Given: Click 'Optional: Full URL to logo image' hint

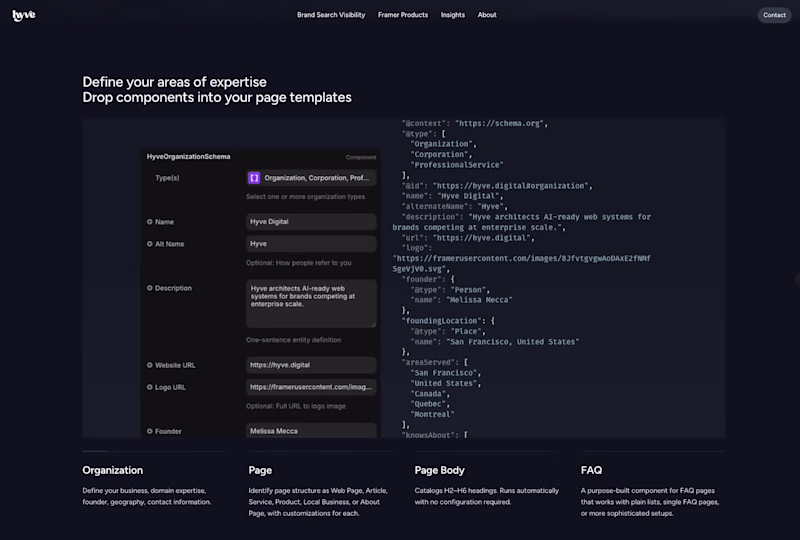Looking at the screenshot, I should pos(296,406).
